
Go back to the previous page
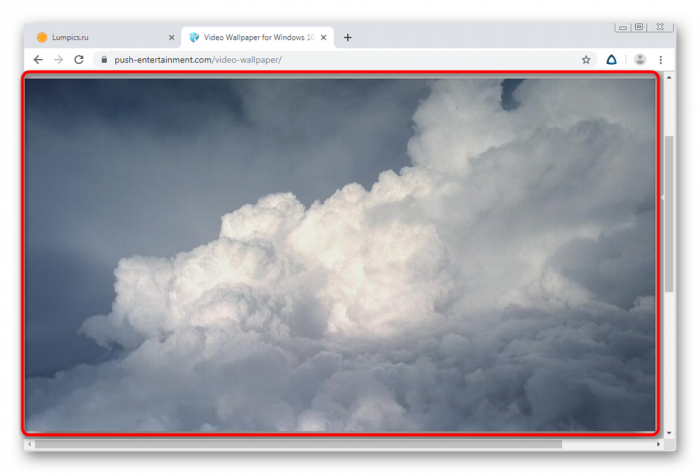point(38,59)
